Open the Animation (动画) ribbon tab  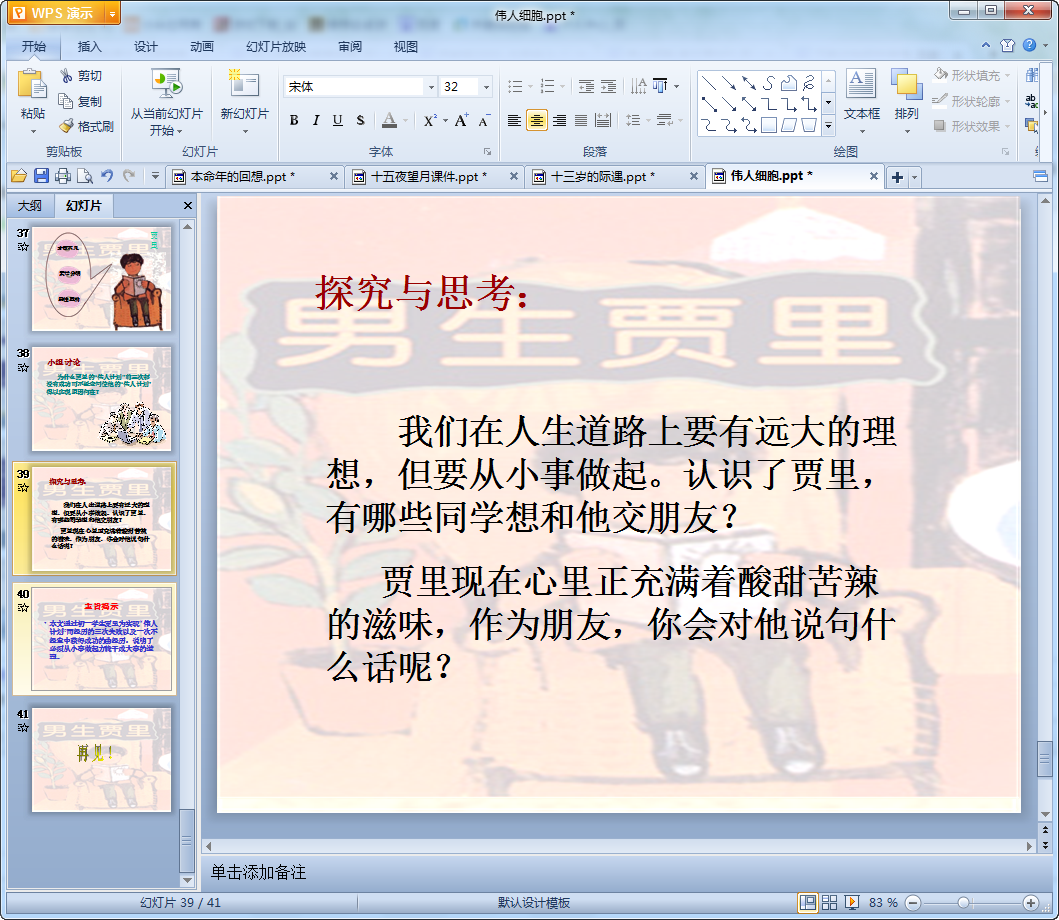pyautogui.click(x=202, y=47)
